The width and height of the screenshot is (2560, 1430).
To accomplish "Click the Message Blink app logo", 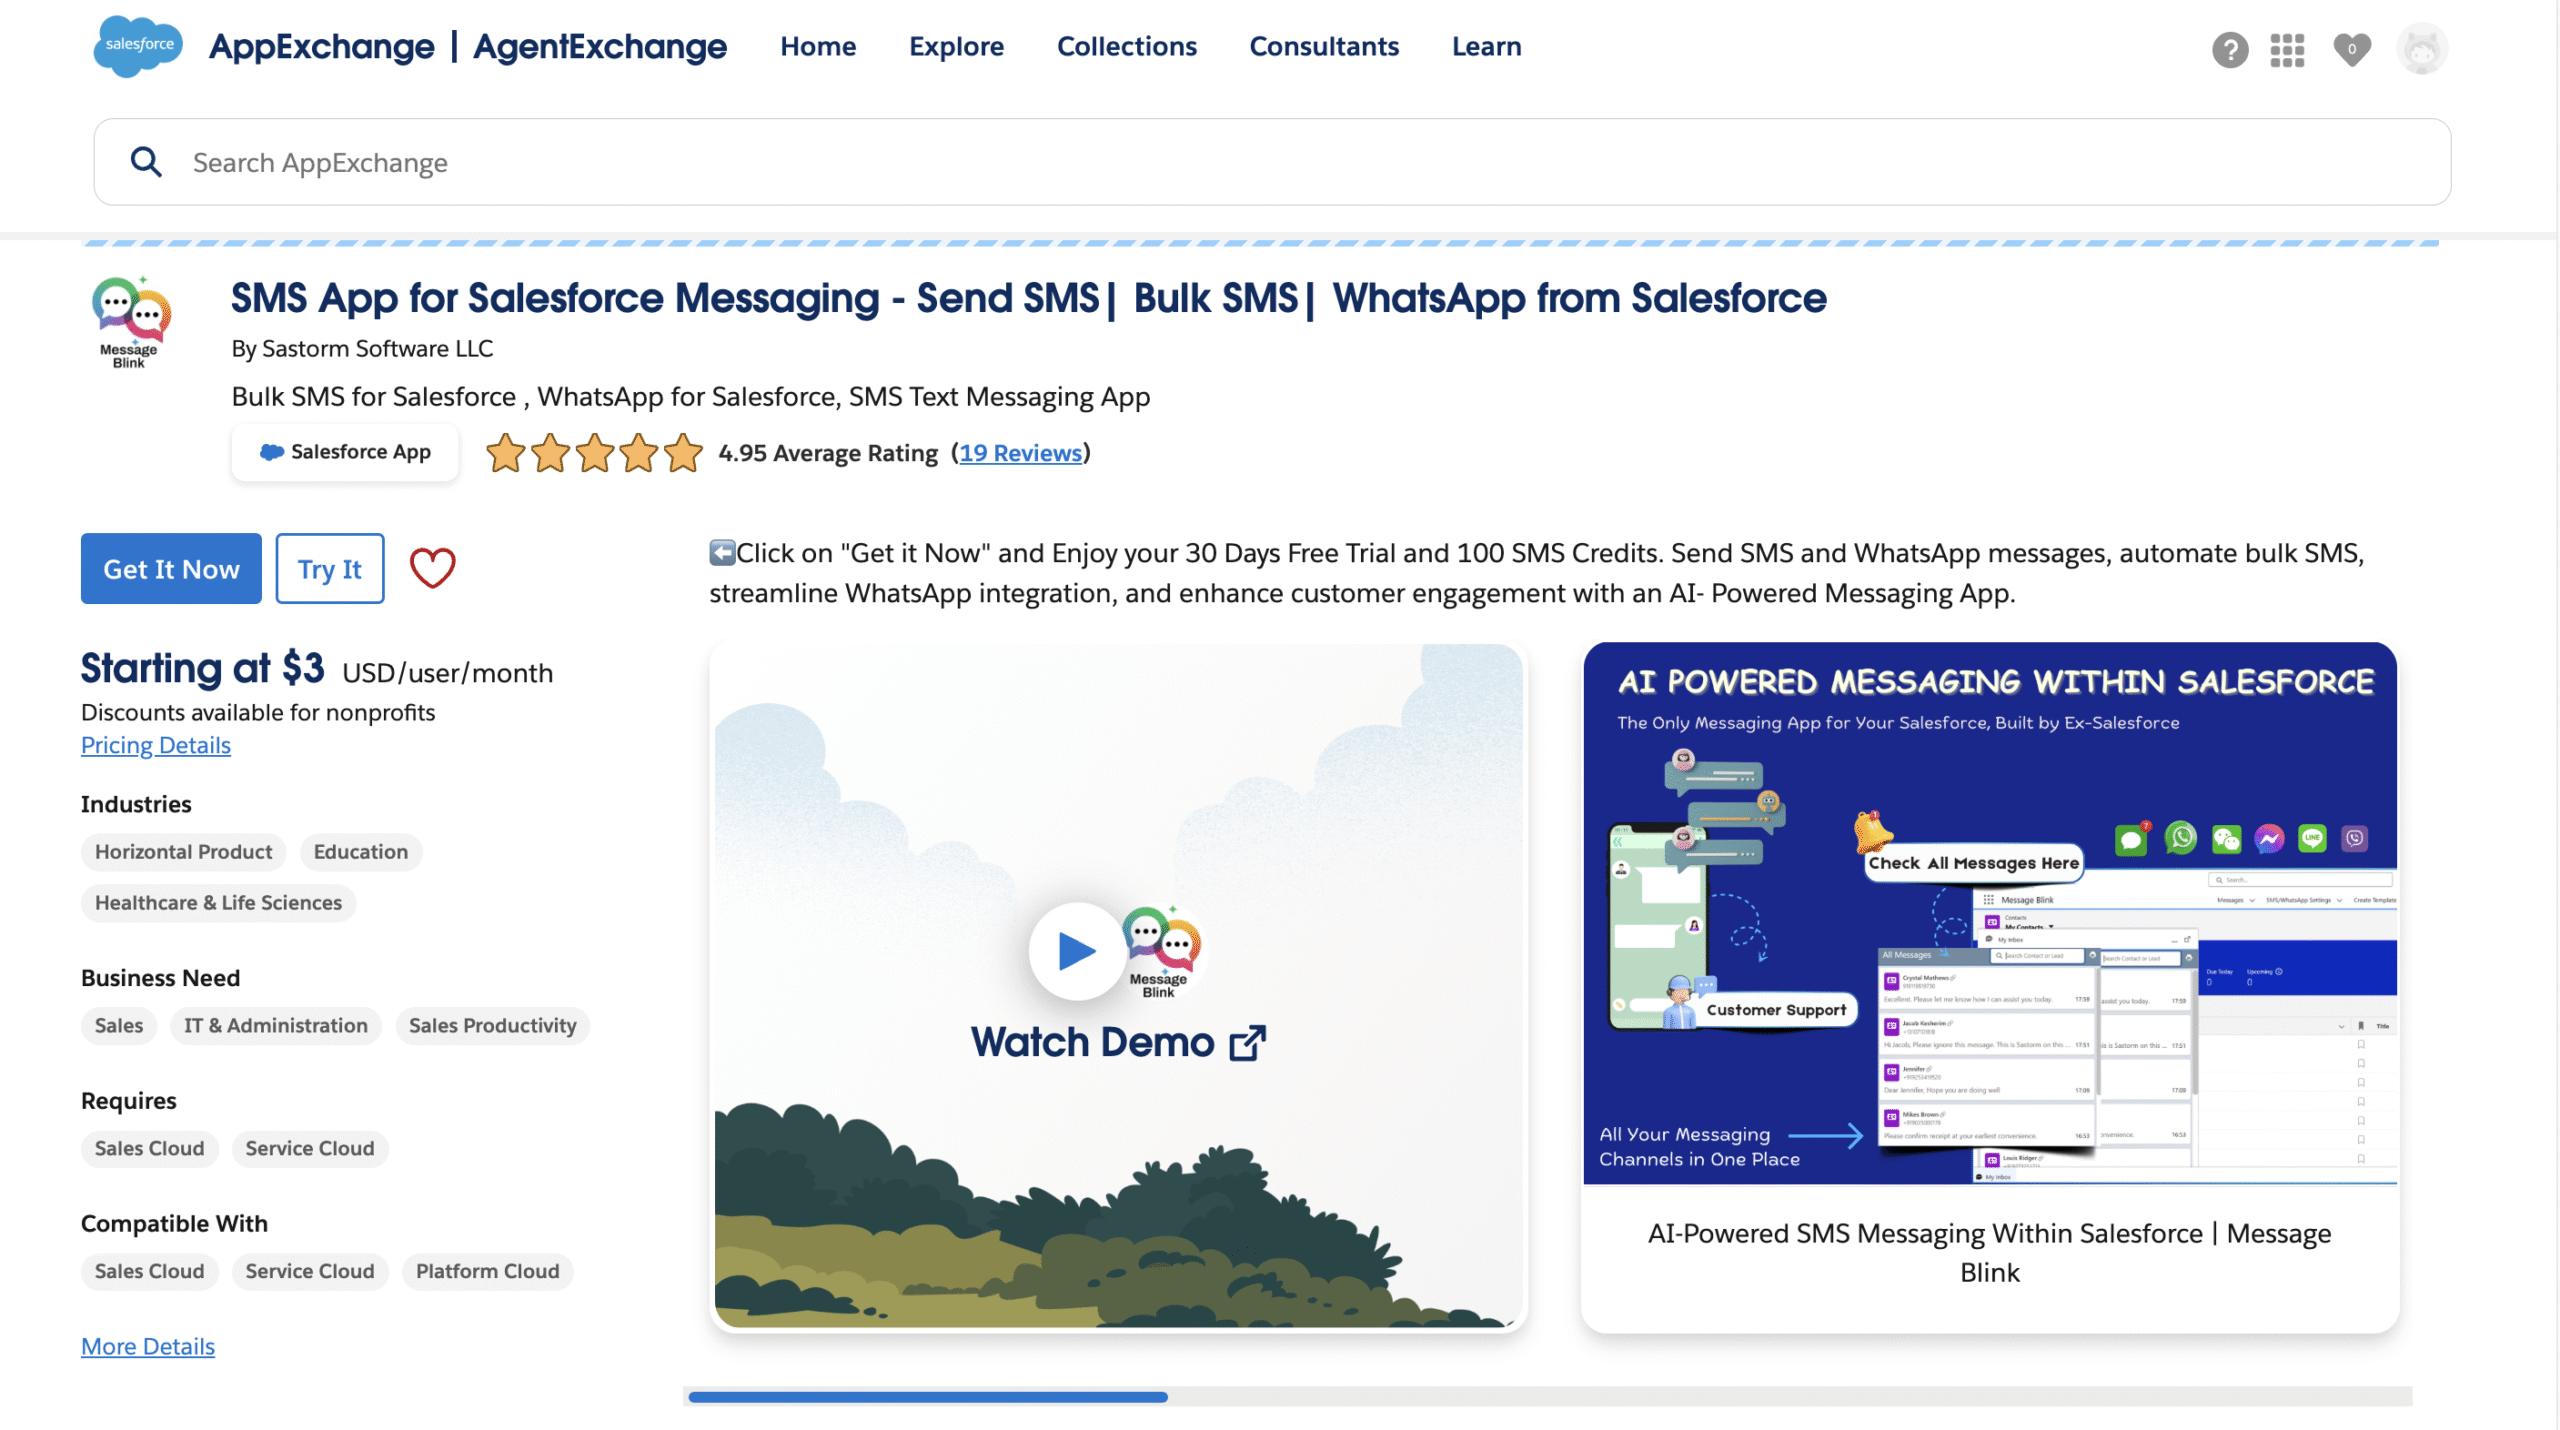I will click(130, 322).
